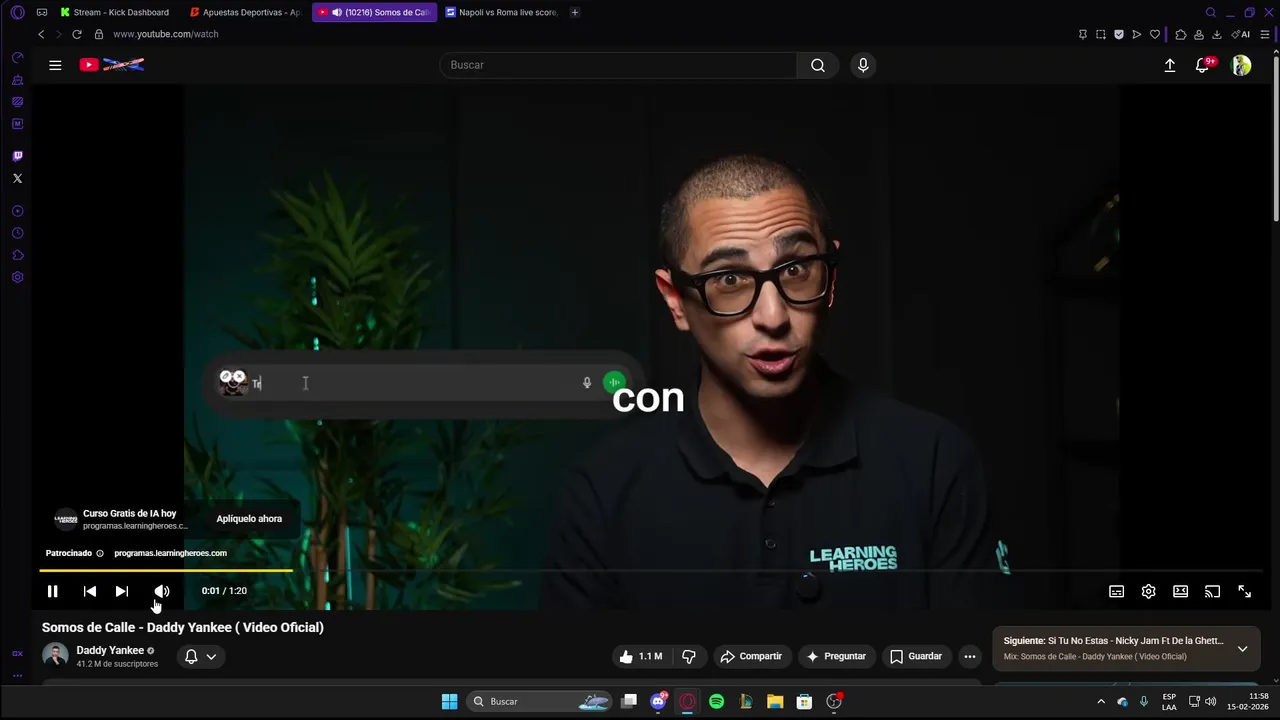Go back in browser history
This screenshot has width=1280, height=720.
pyautogui.click(x=41, y=34)
